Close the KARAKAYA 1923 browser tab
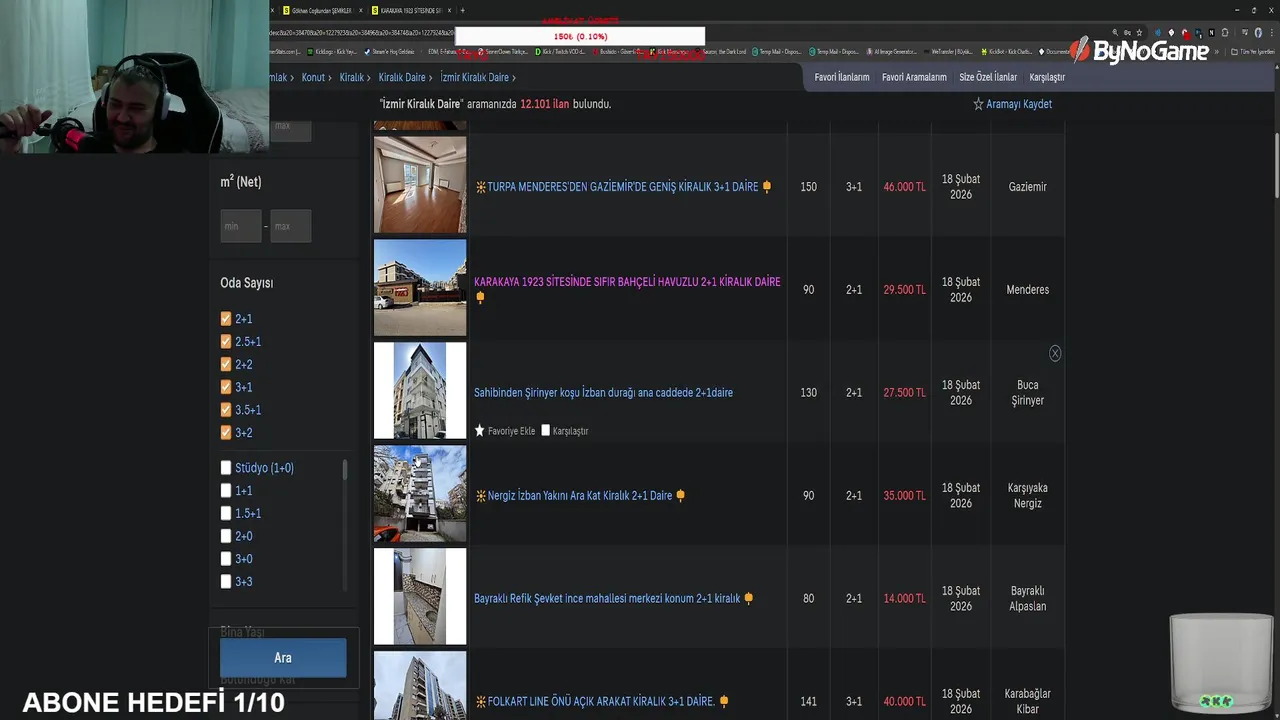Viewport: 1280px width, 720px height. 449,10
